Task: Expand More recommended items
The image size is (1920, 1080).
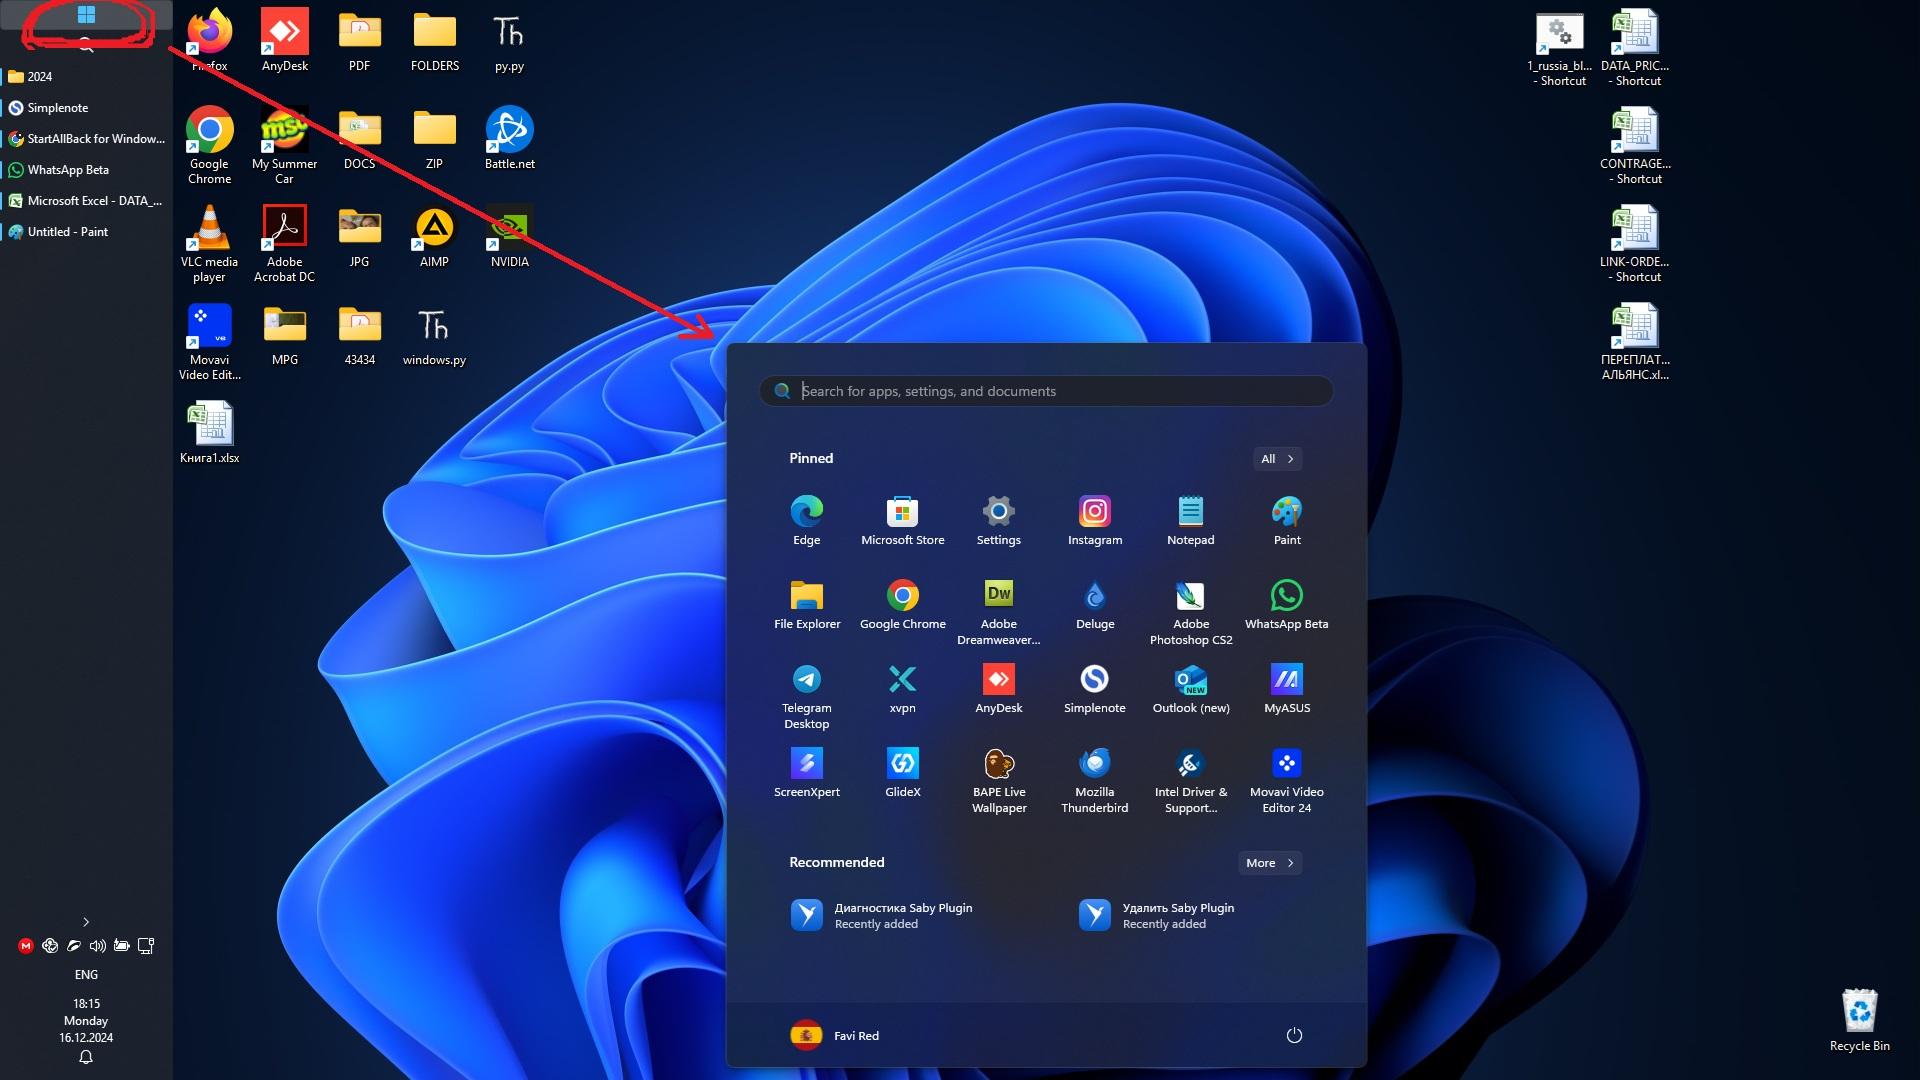Action: click(x=1269, y=862)
